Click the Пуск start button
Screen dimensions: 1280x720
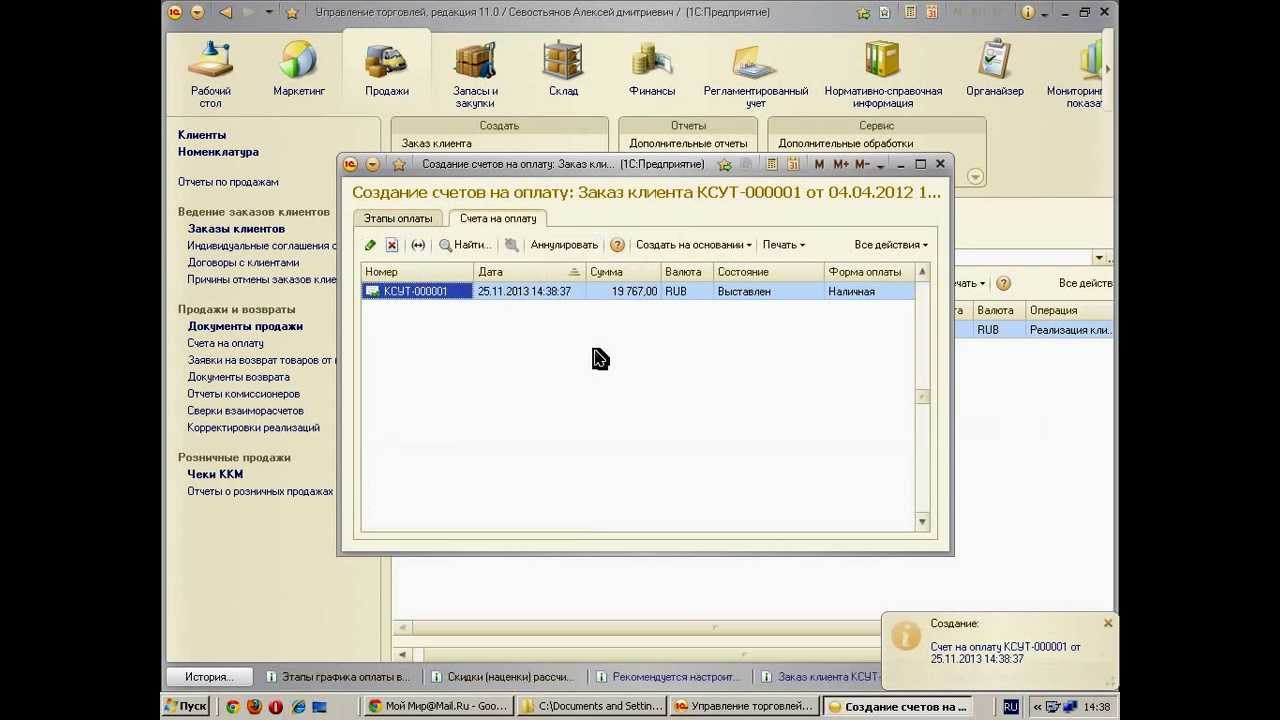pos(186,706)
